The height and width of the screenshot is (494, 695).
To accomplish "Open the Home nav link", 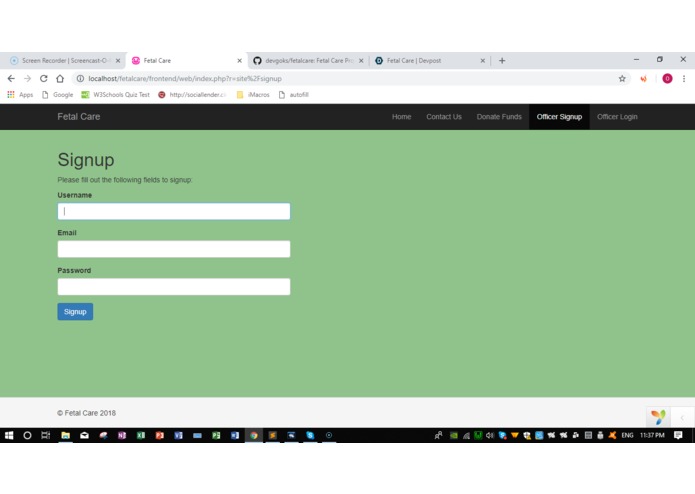I will 402,117.
